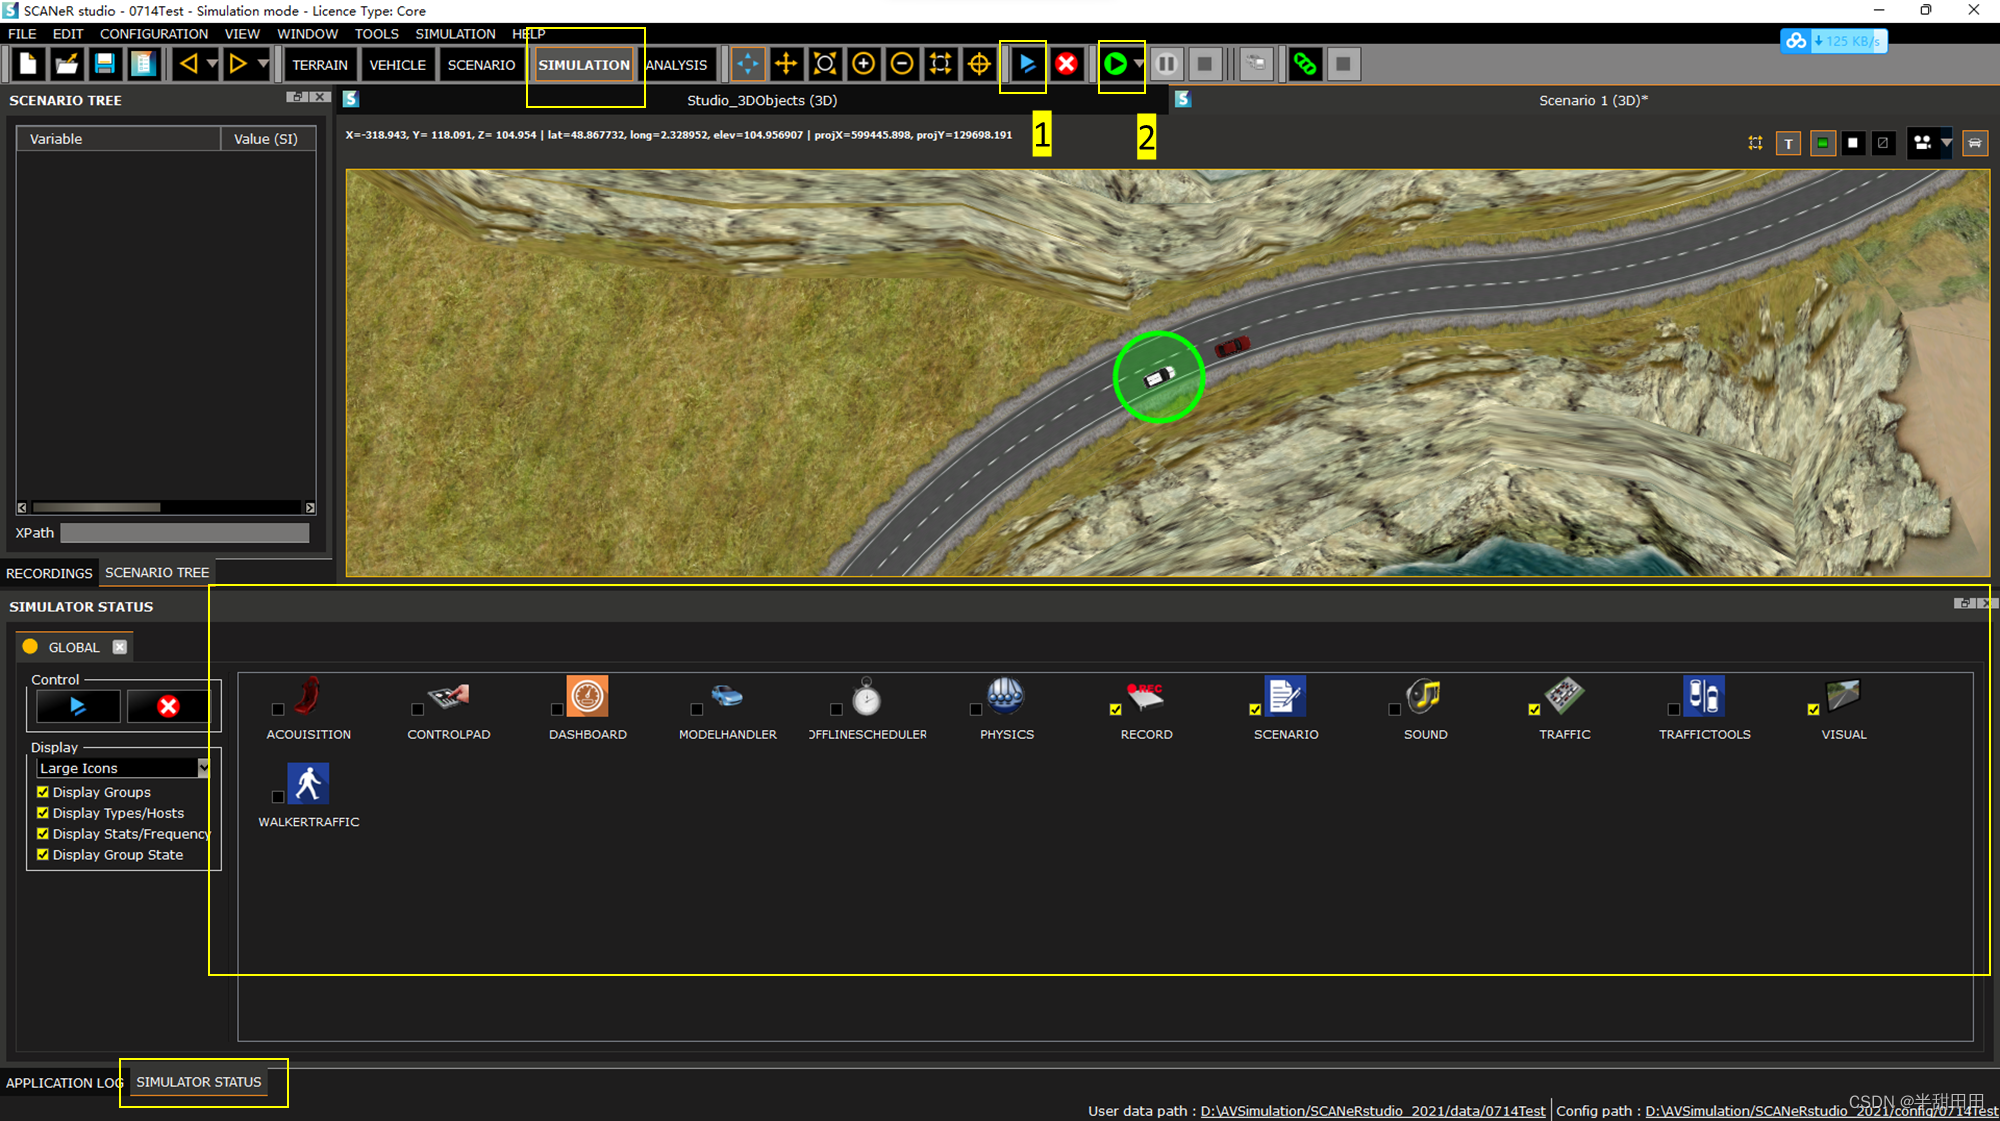
Task: Uncheck the TRAFFIC module checkbox
Action: coord(1534,710)
